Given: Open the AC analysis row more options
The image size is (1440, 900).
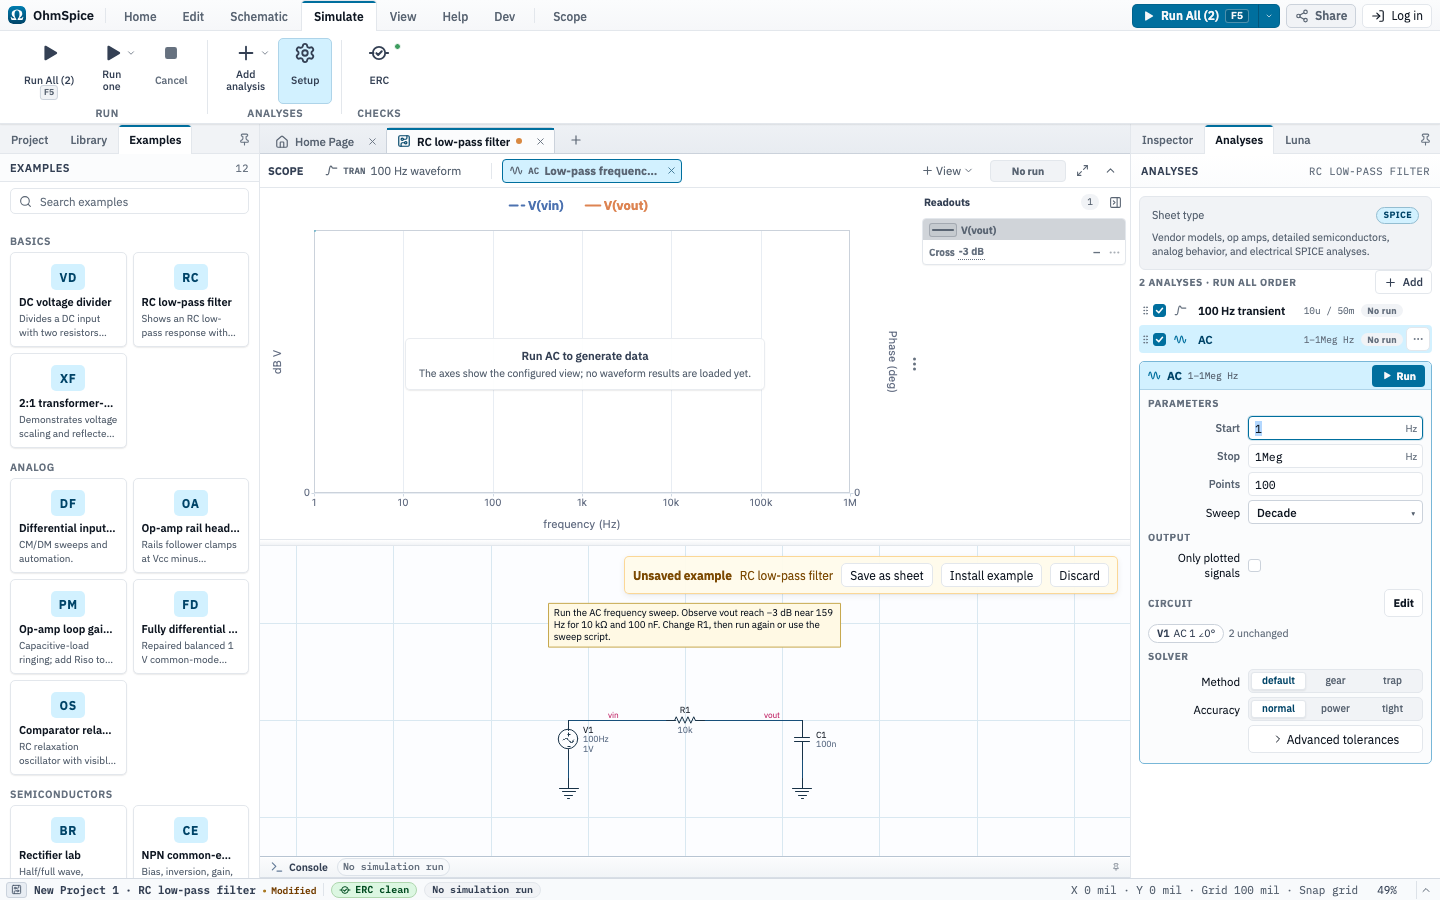Looking at the screenshot, I should coord(1418,339).
